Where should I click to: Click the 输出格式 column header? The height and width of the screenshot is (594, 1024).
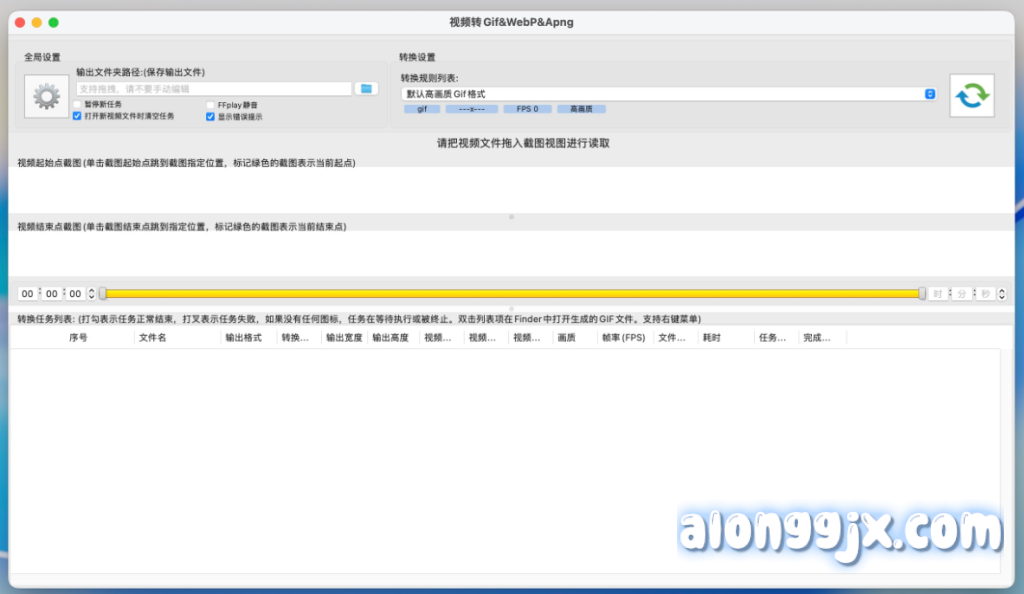243,338
